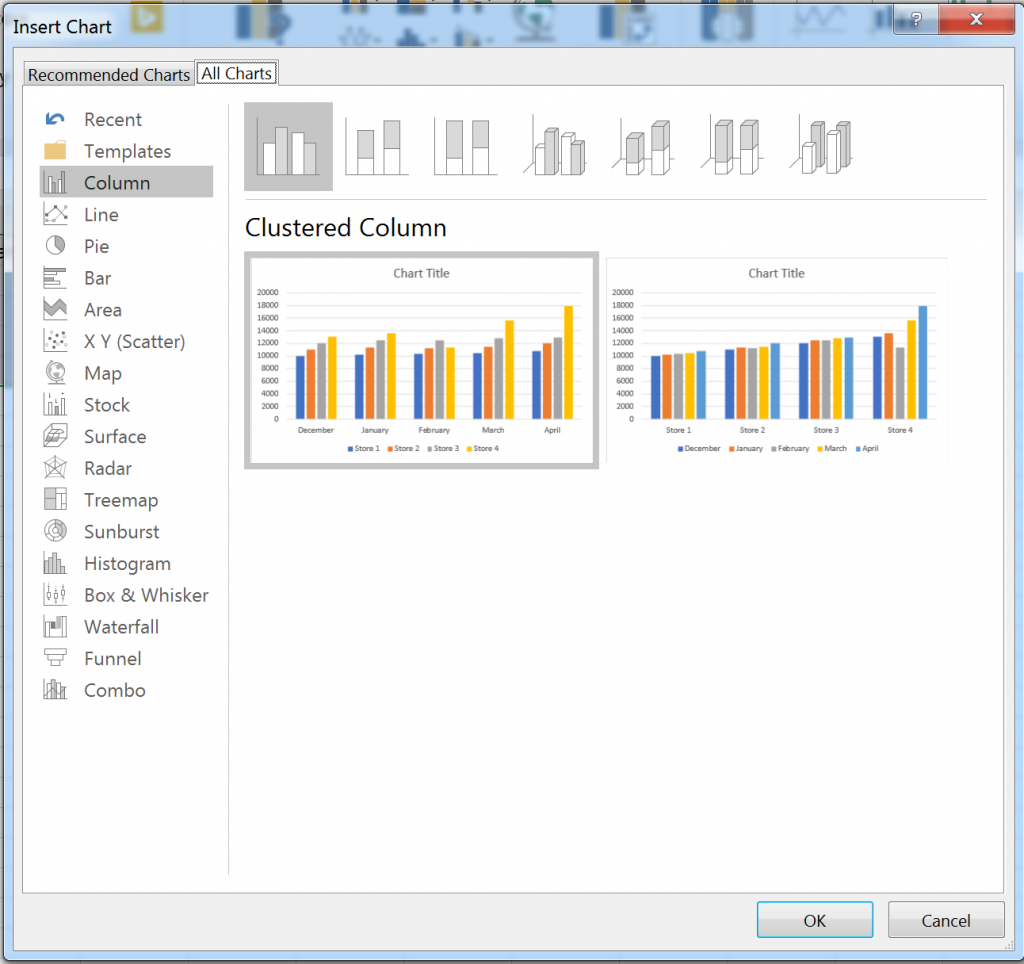This screenshot has height=964, width=1024.
Task: Click the Surface chart icon
Action: click(55, 436)
